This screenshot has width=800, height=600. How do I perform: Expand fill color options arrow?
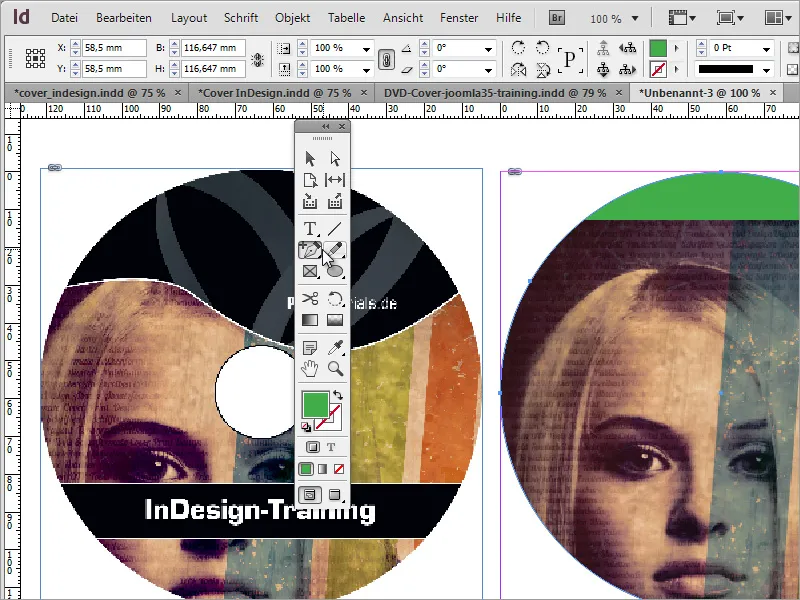point(677,48)
